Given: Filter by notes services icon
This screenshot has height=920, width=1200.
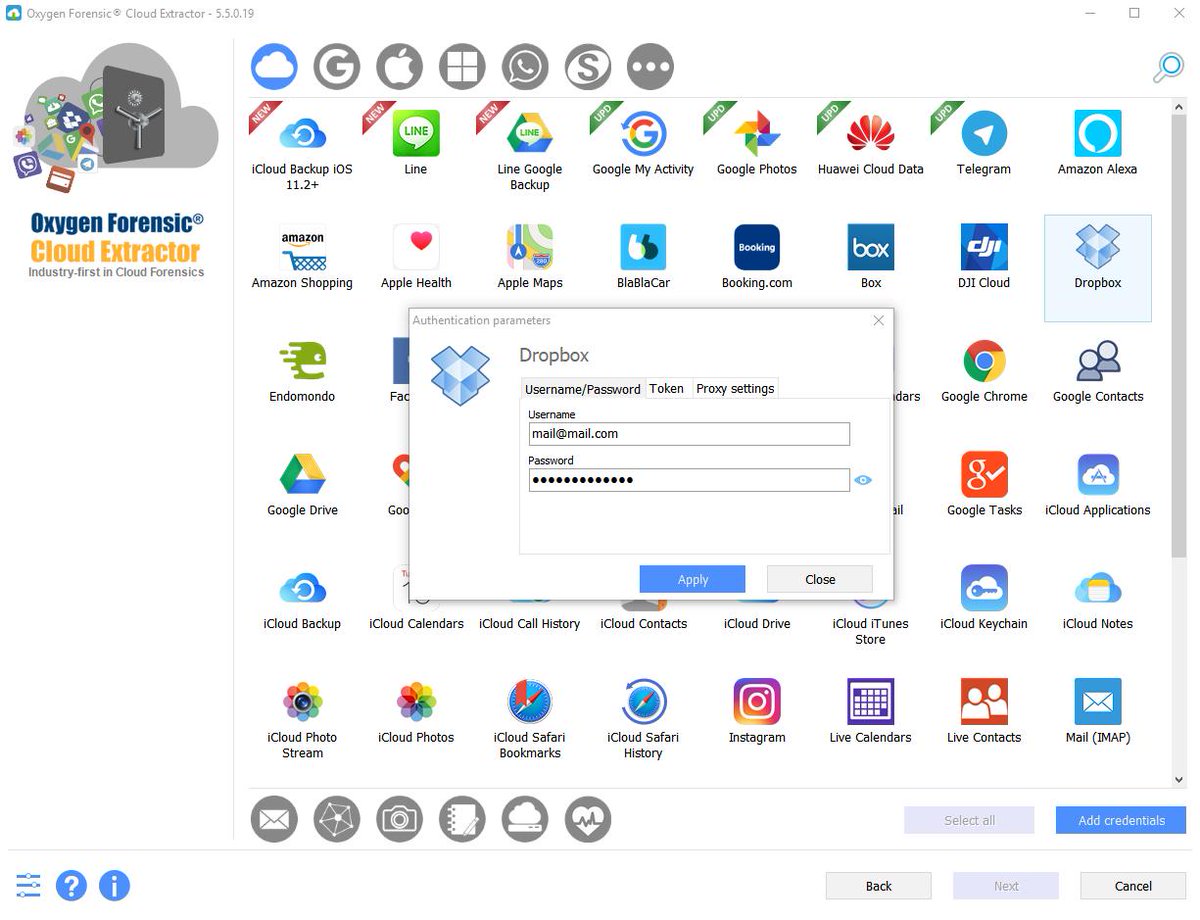Looking at the screenshot, I should click(x=462, y=820).
